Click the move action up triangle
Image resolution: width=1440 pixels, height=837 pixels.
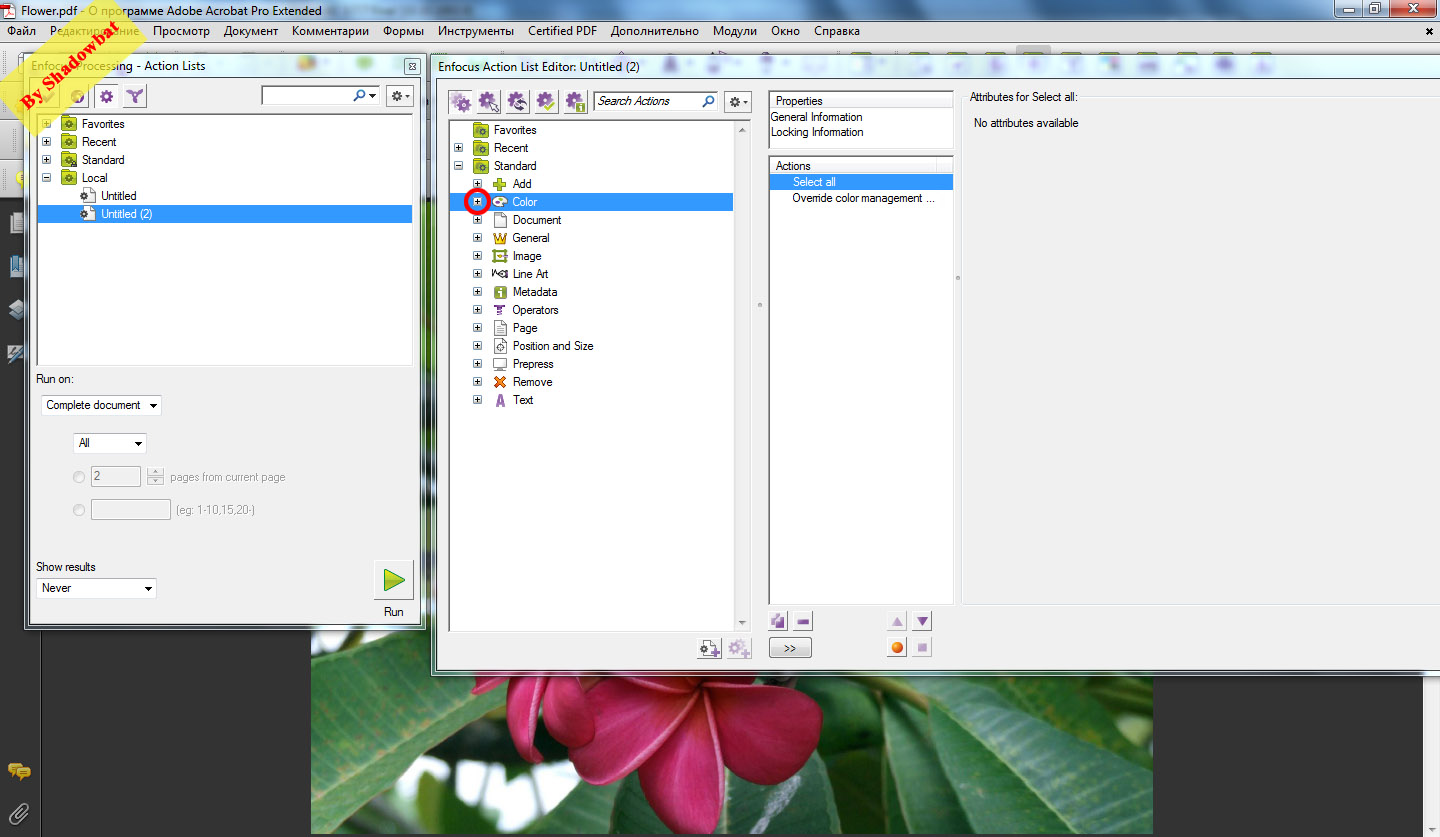click(897, 621)
